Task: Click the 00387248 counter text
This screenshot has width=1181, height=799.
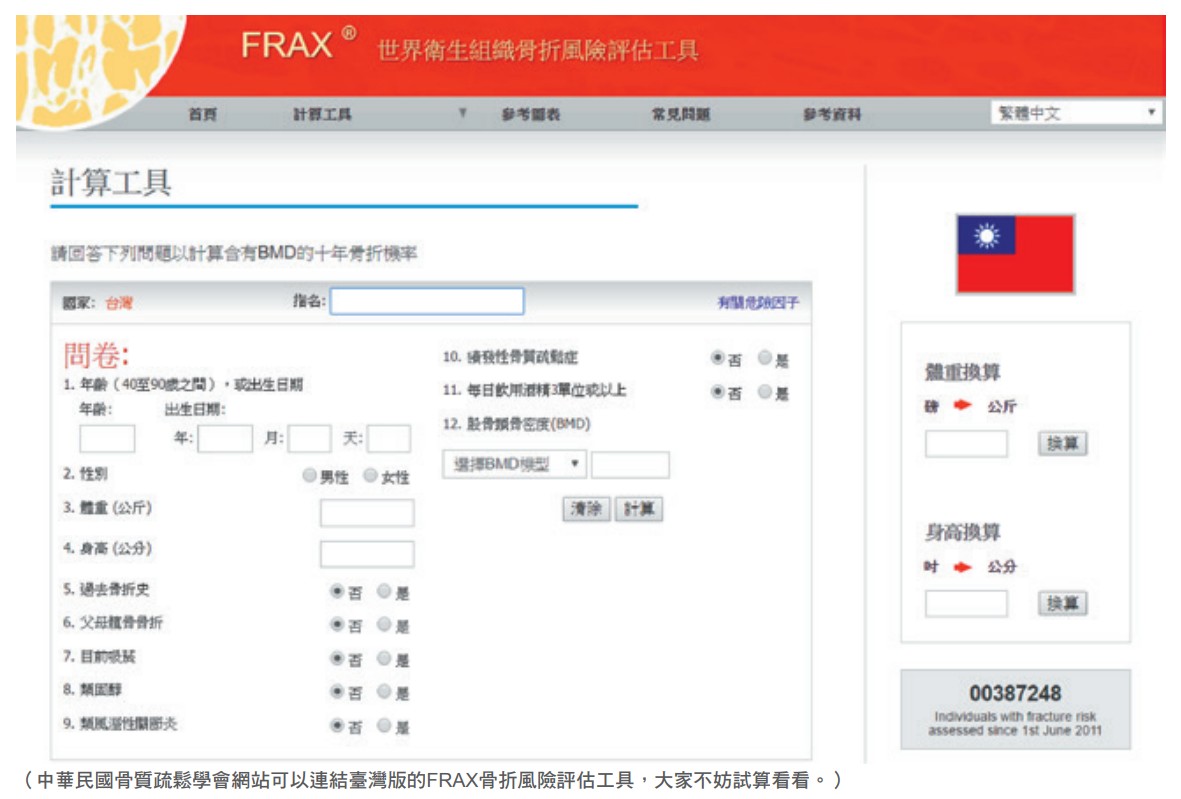Action: [1015, 693]
